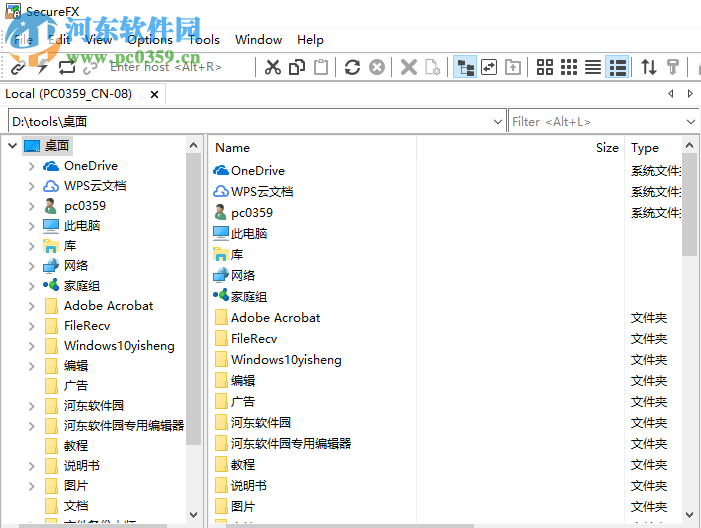Open the path D:\tools\桌面 dropdown arrow
This screenshot has height=528, width=701.
498,122
